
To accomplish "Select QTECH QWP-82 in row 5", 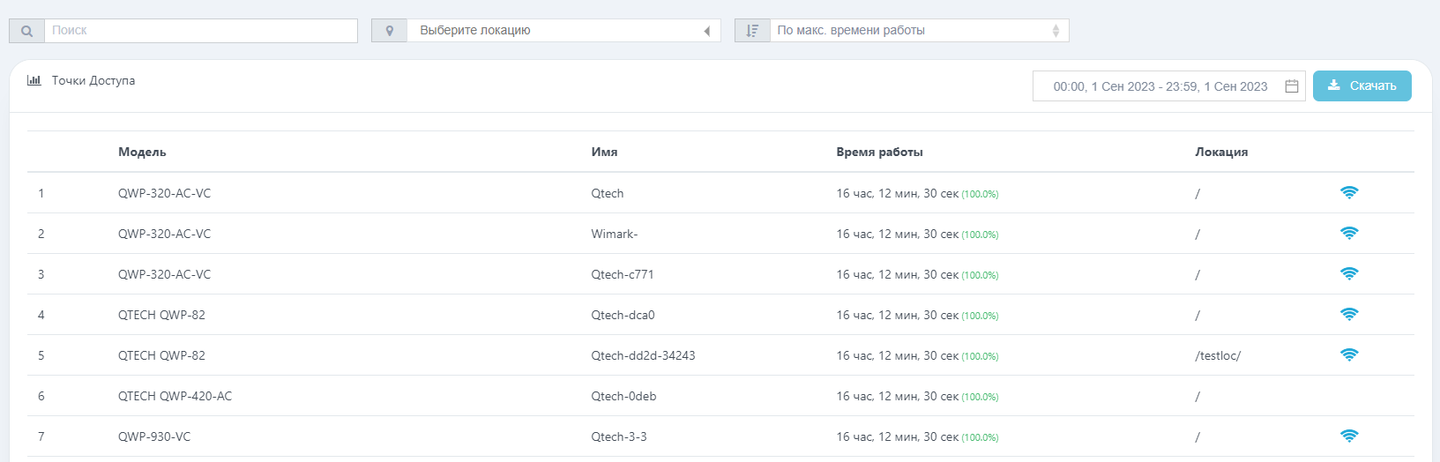I will click(x=162, y=355).
